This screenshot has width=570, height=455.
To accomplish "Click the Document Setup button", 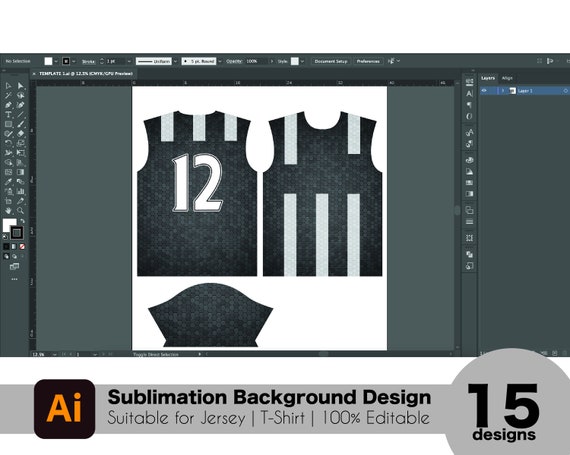I will (x=331, y=61).
